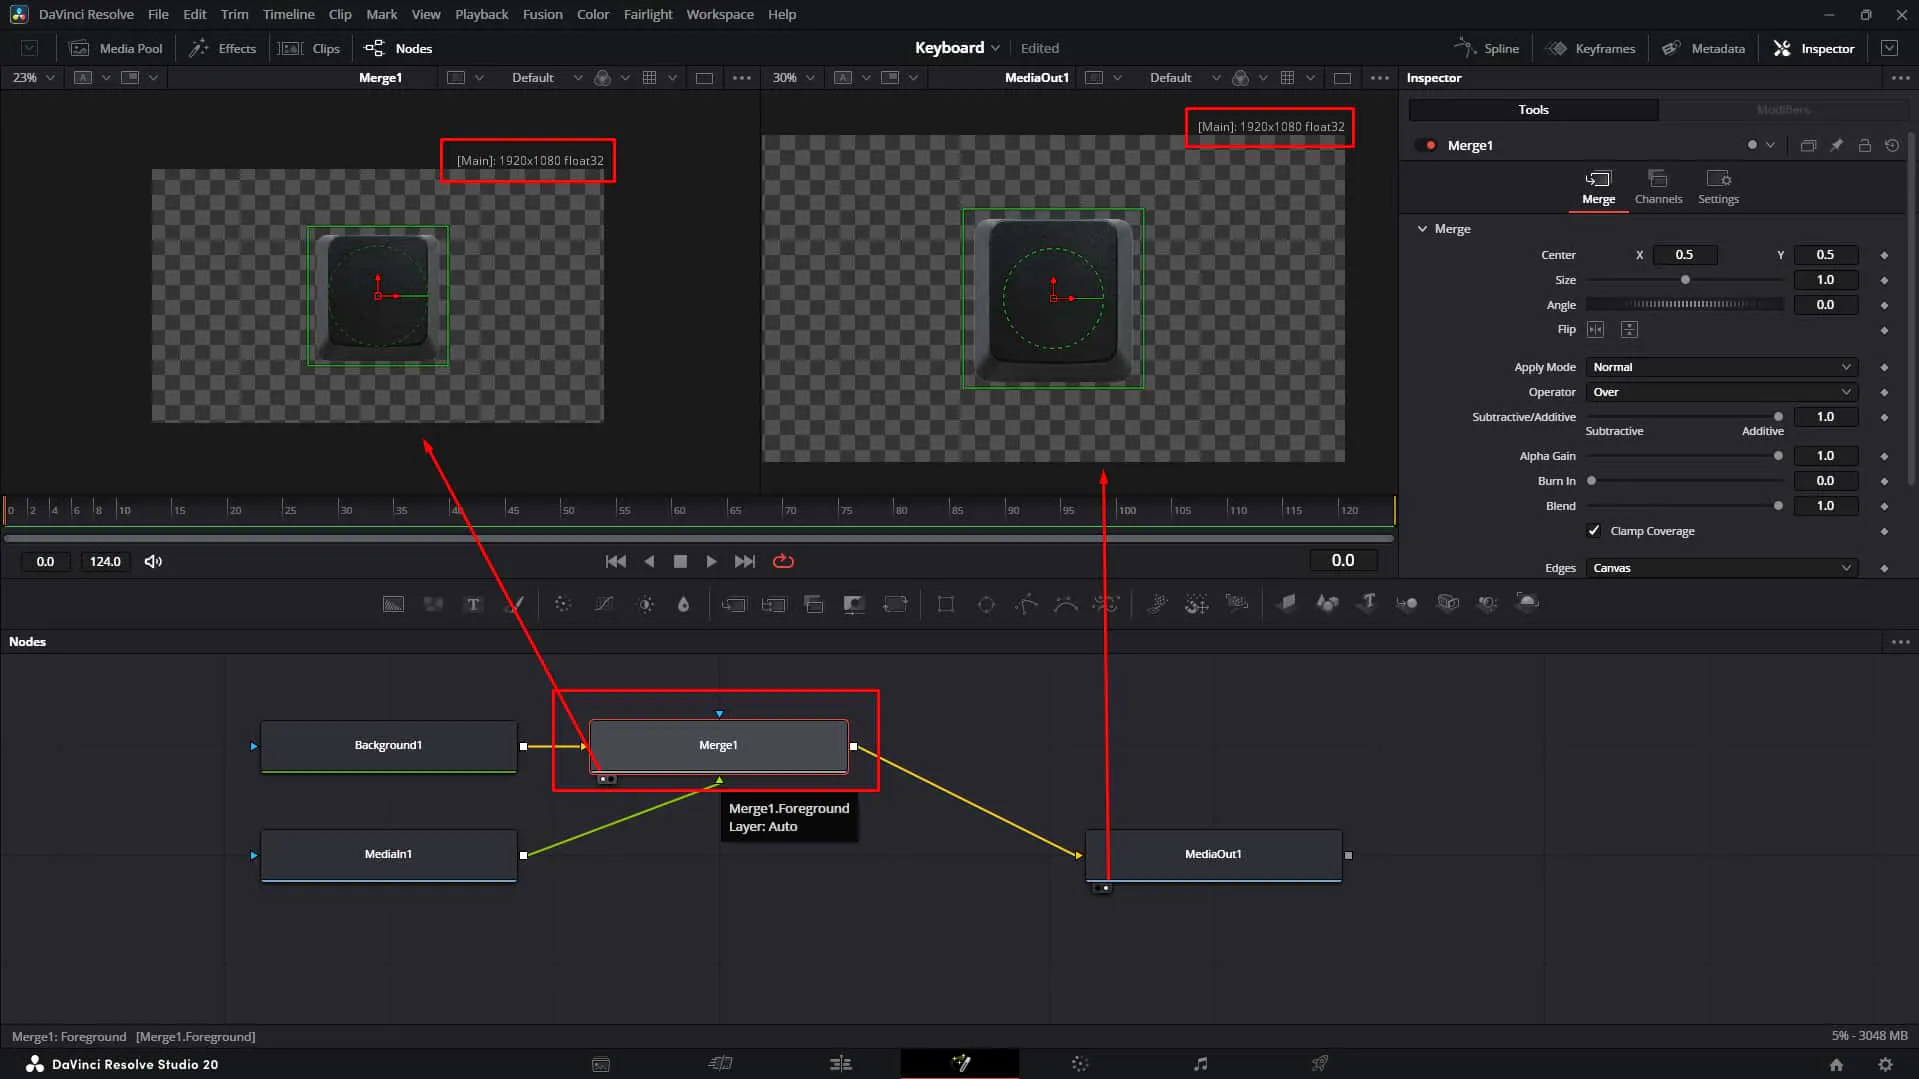Image resolution: width=1919 pixels, height=1079 pixels.
Task: Add a Shape 3D node from toolbar
Action: click(1327, 603)
